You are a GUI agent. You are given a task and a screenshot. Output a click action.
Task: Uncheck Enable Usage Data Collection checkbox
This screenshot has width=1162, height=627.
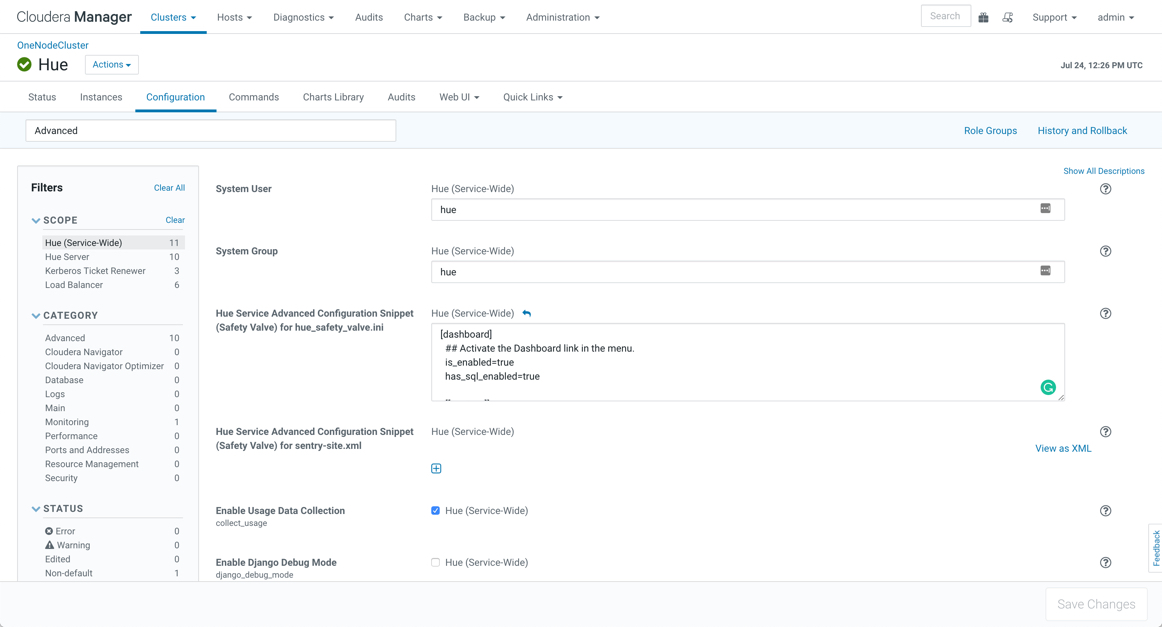(436, 511)
